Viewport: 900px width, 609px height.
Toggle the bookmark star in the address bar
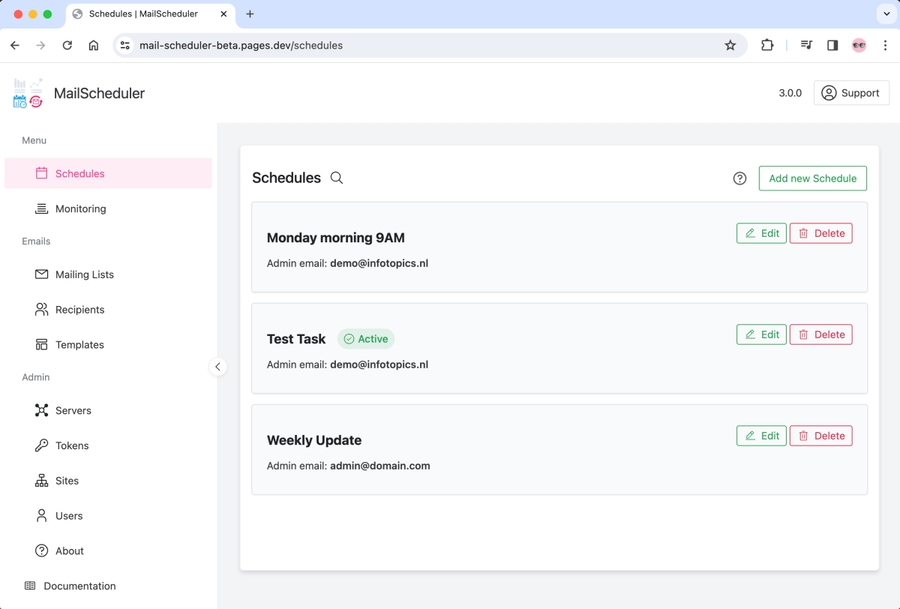(x=730, y=45)
